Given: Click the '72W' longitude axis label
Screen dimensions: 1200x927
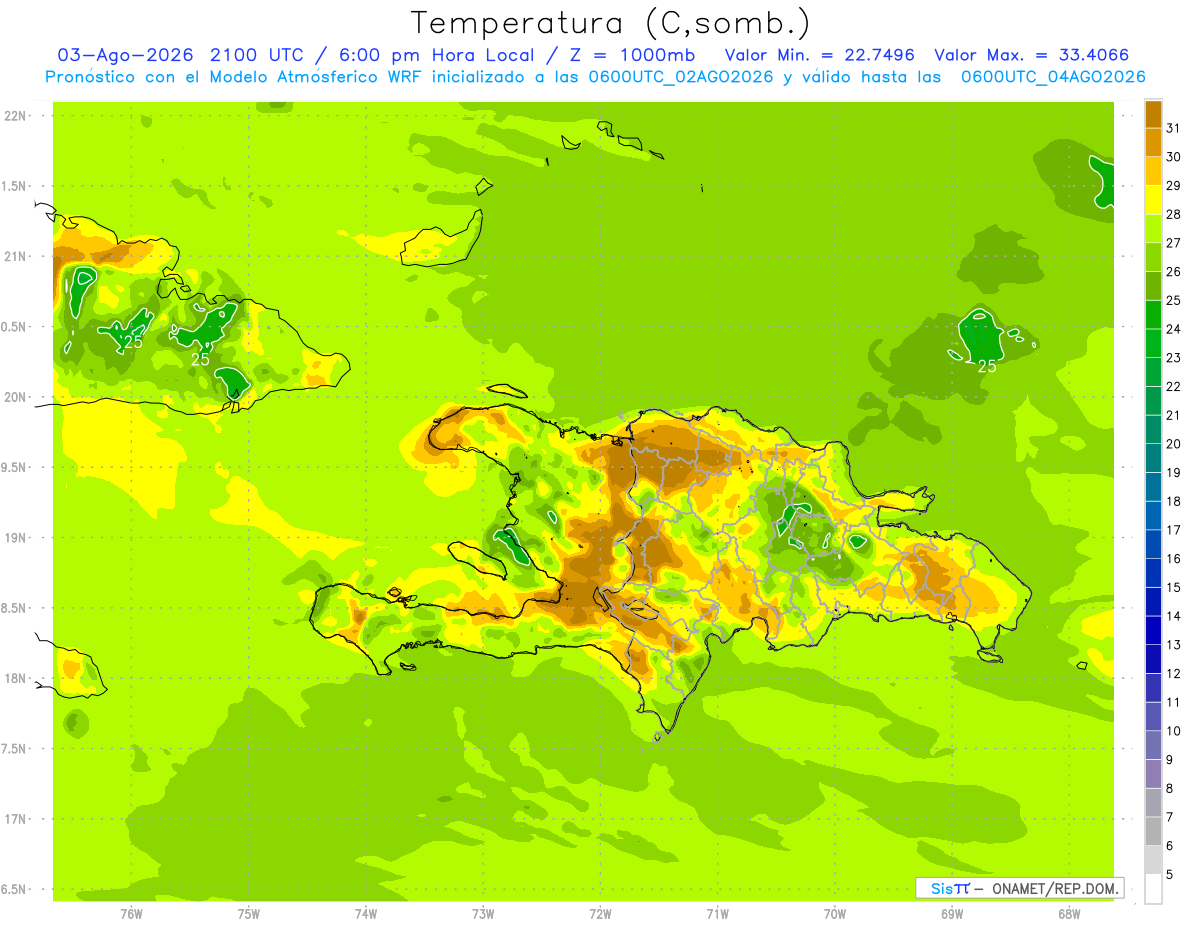Looking at the screenshot, I should click(600, 913).
